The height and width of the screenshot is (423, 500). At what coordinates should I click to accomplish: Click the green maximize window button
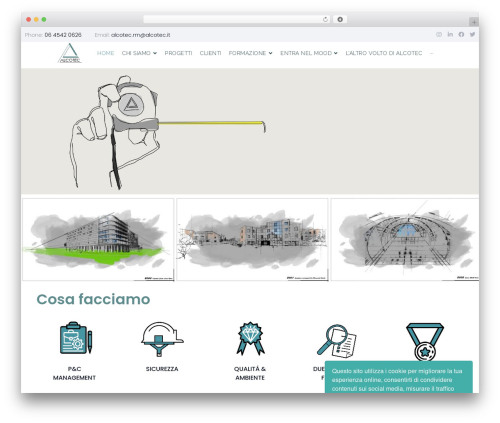click(44, 19)
